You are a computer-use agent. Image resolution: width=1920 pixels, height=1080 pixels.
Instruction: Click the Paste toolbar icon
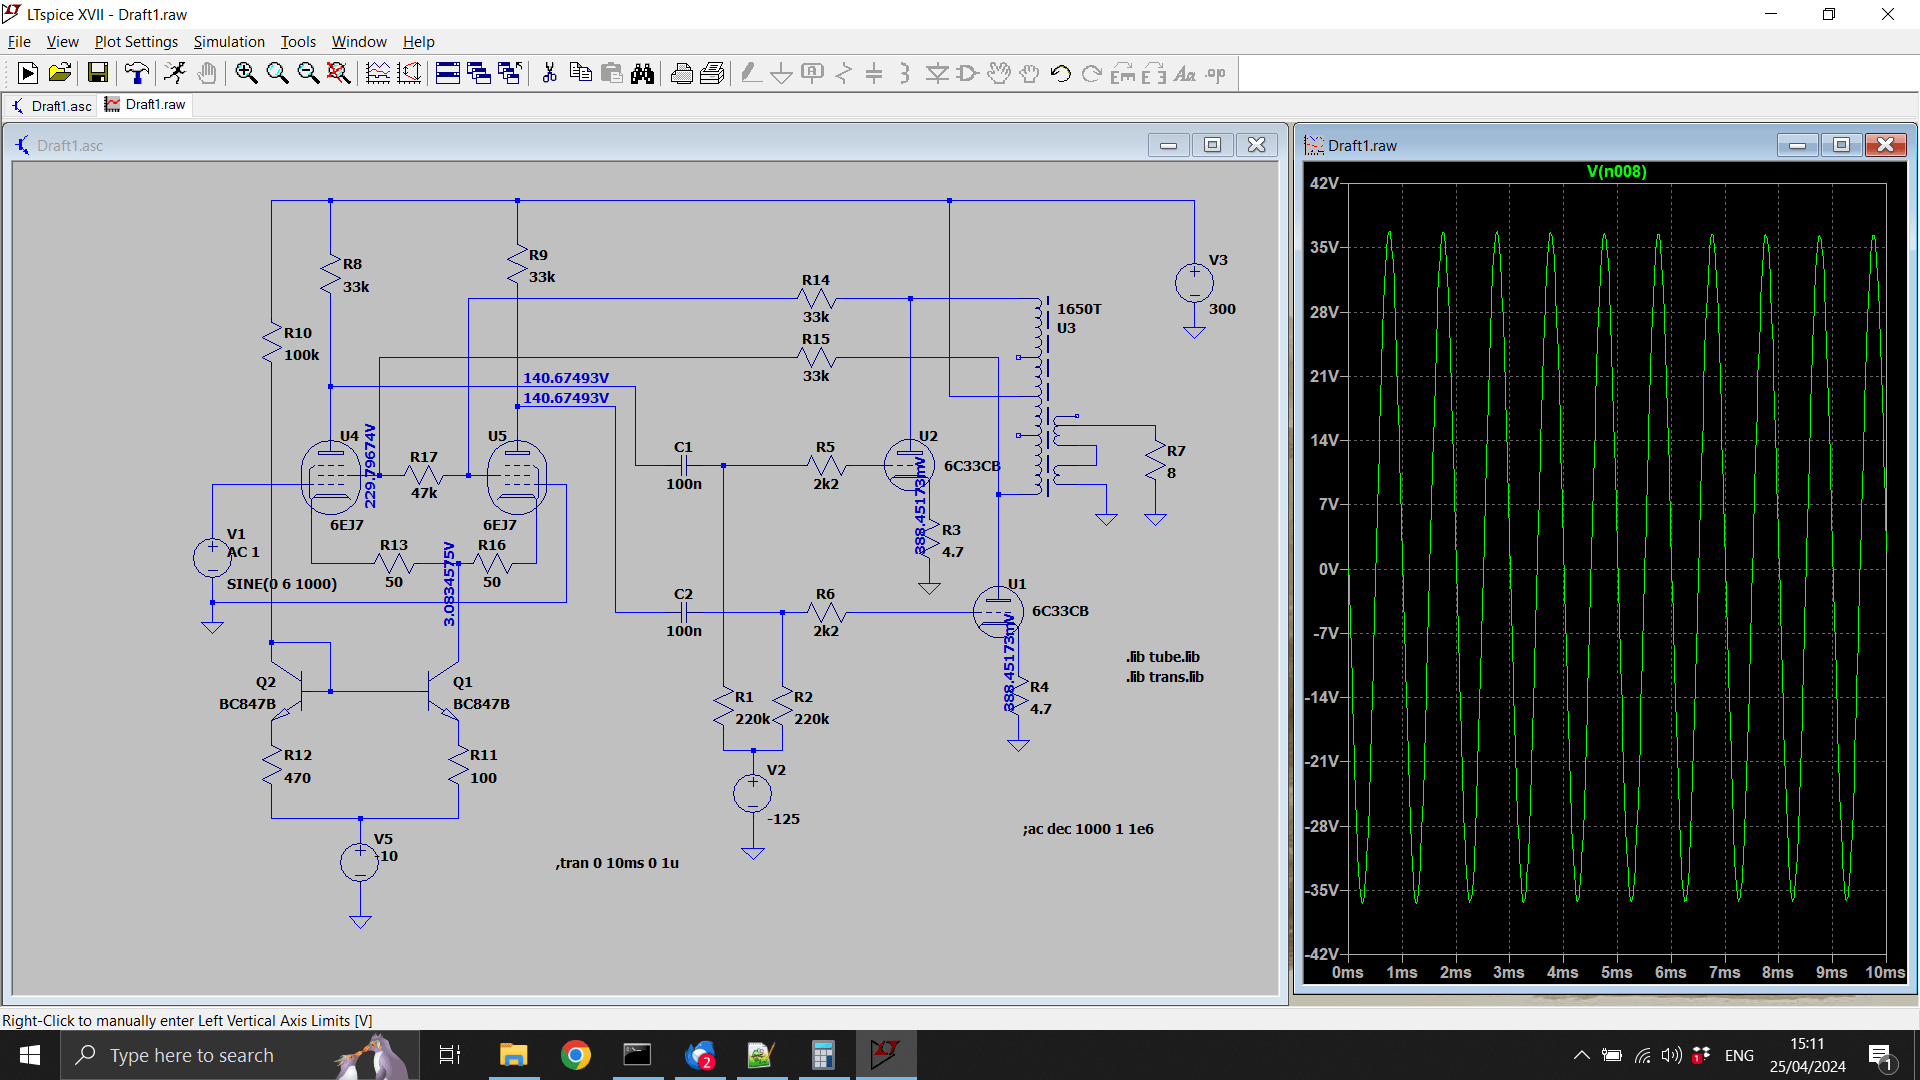click(x=611, y=73)
